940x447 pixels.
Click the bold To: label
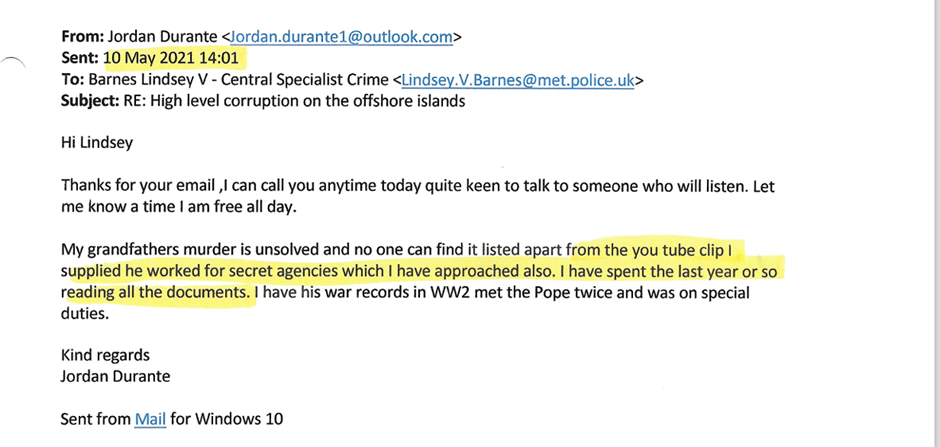pos(73,81)
